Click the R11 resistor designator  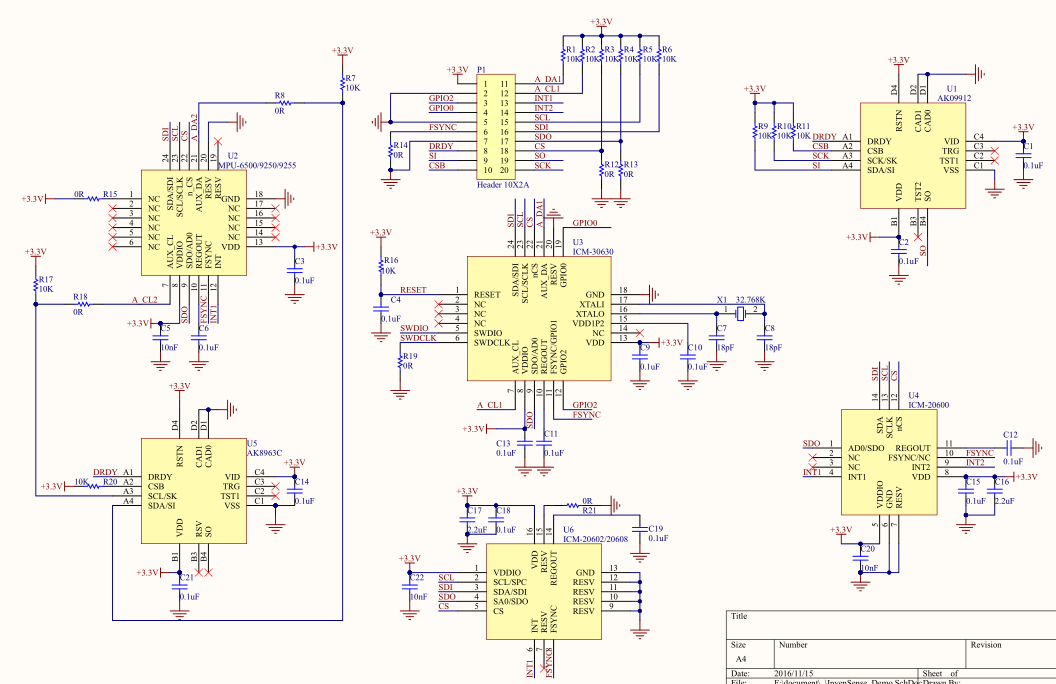(x=803, y=126)
